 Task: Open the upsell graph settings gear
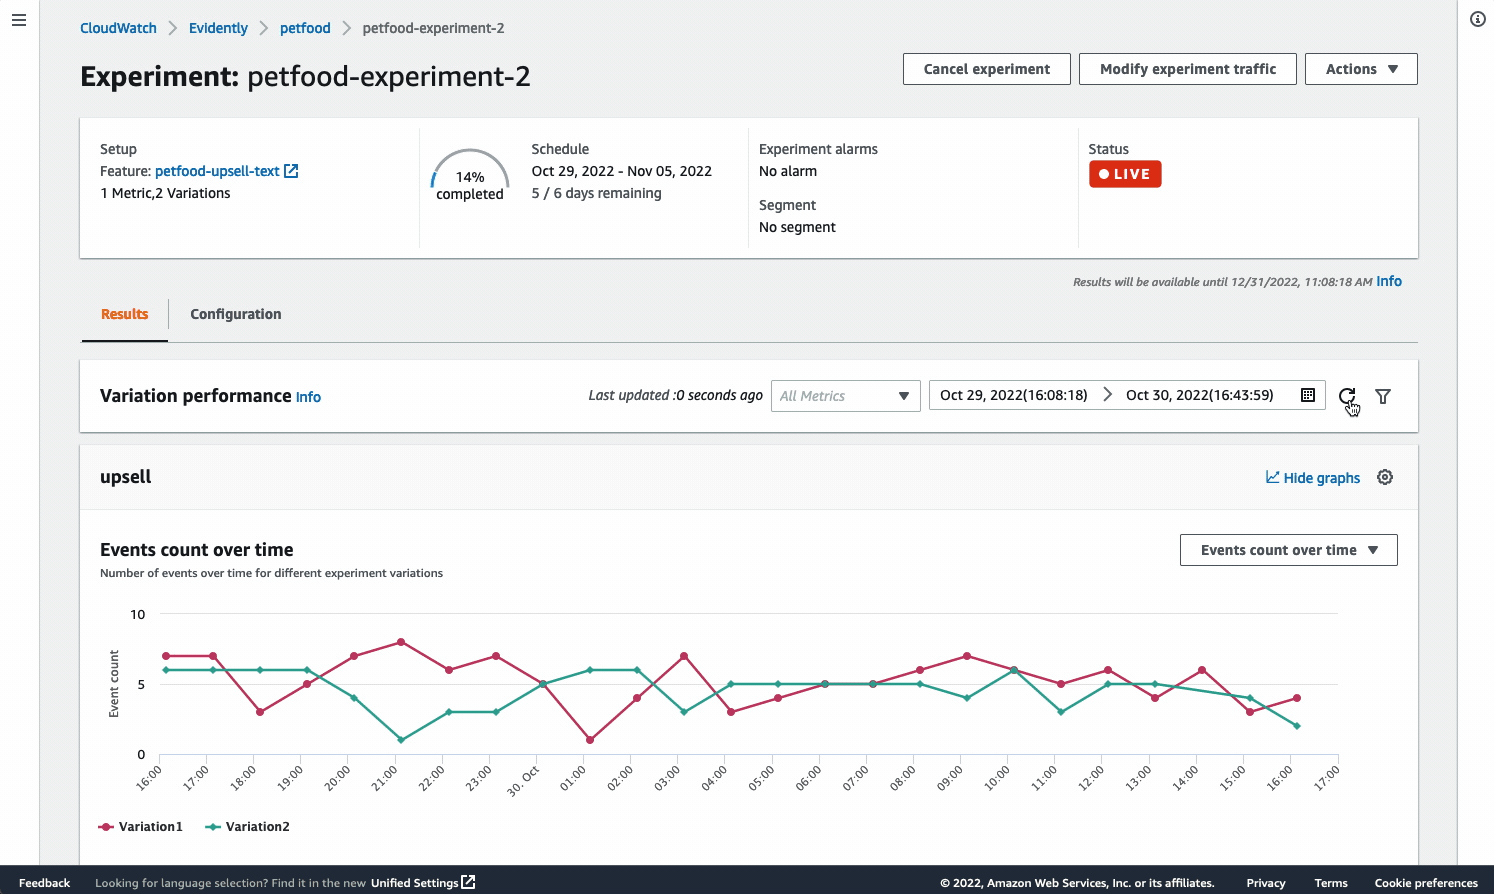click(1385, 477)
